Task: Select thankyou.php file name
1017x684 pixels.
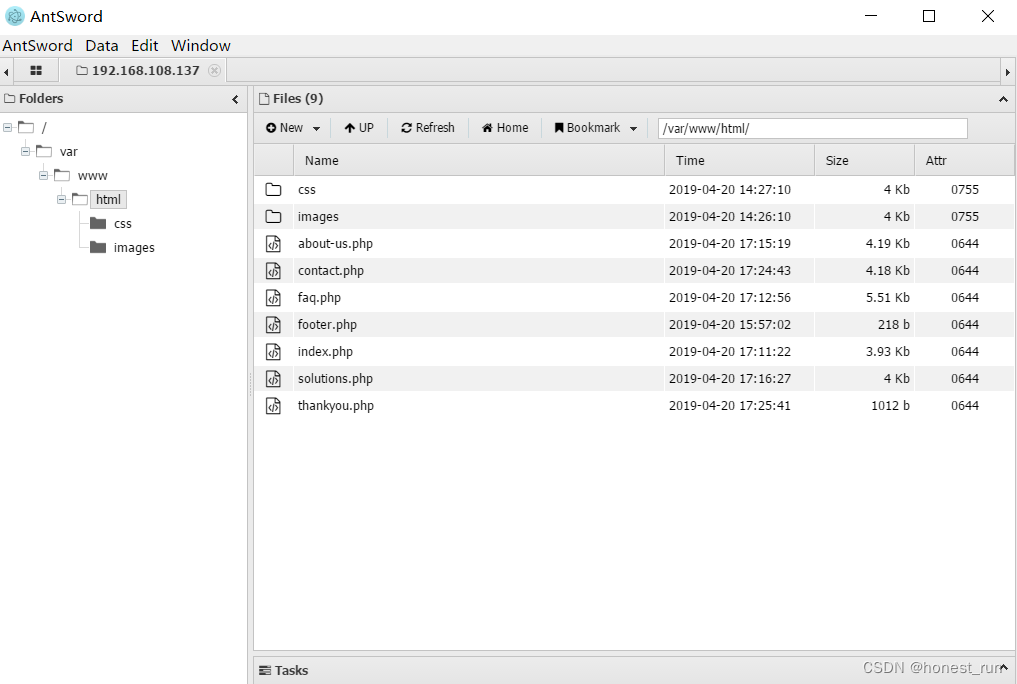Action: click(x=336, y=406)
